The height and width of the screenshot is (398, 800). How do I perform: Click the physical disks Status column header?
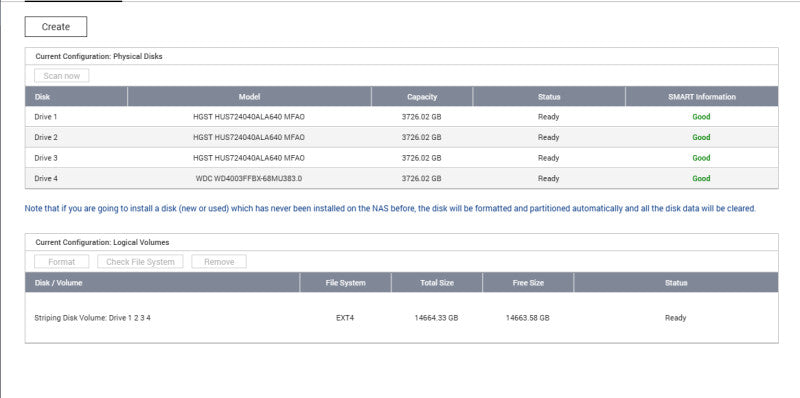pos(549,96)
